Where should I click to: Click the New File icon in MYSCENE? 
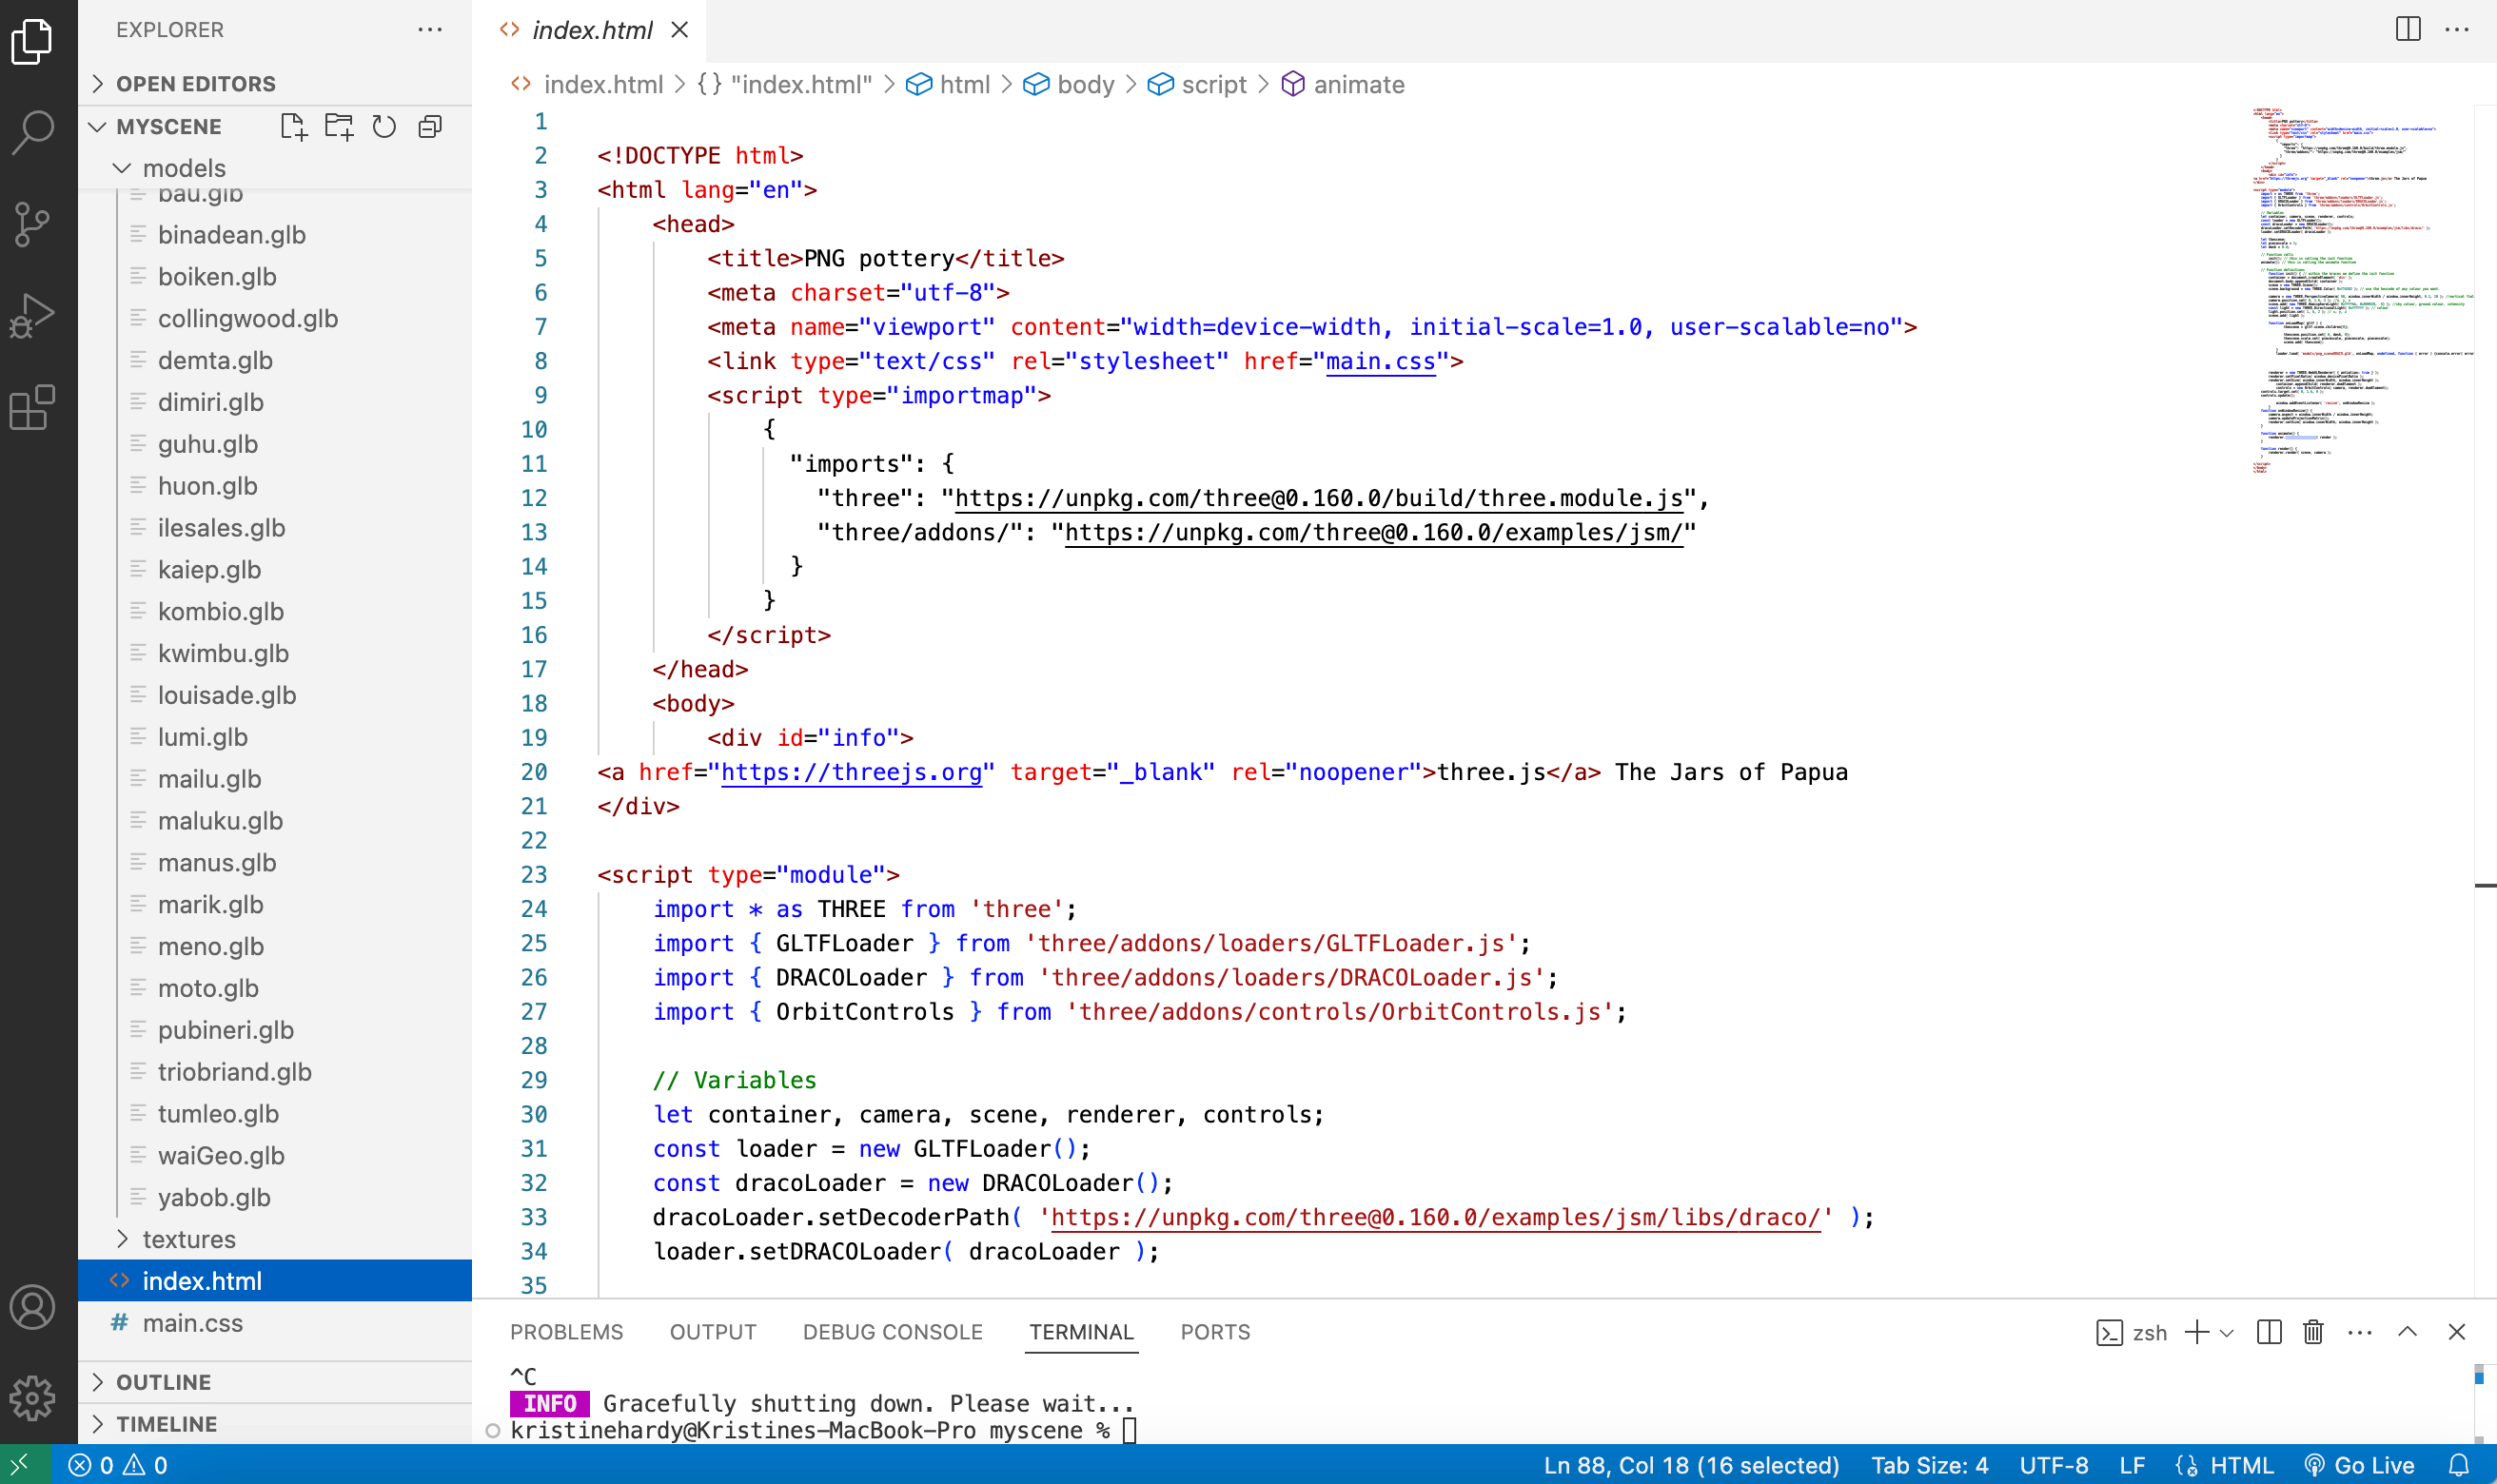[293, 127]
